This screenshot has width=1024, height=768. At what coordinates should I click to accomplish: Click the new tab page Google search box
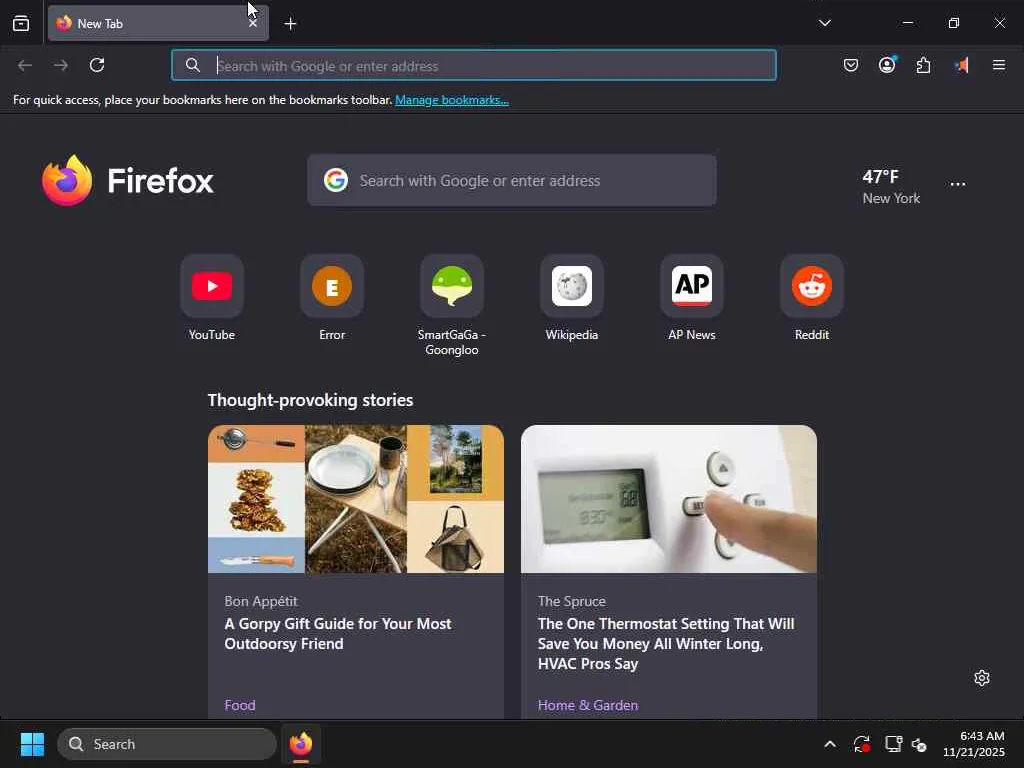tap(512, 180)
